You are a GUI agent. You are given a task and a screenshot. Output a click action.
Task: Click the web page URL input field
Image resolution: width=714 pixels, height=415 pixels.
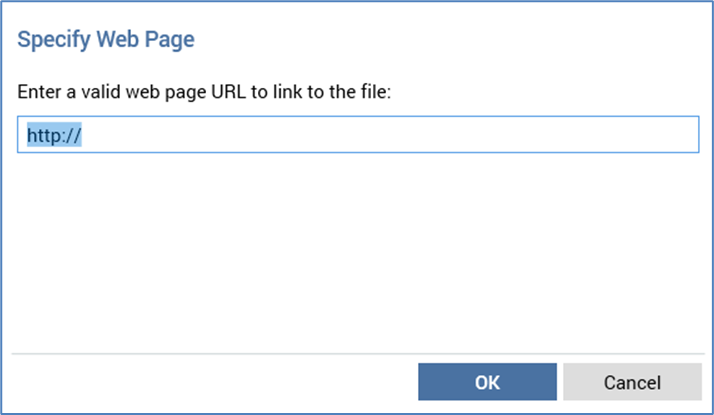tap(358, 135)
